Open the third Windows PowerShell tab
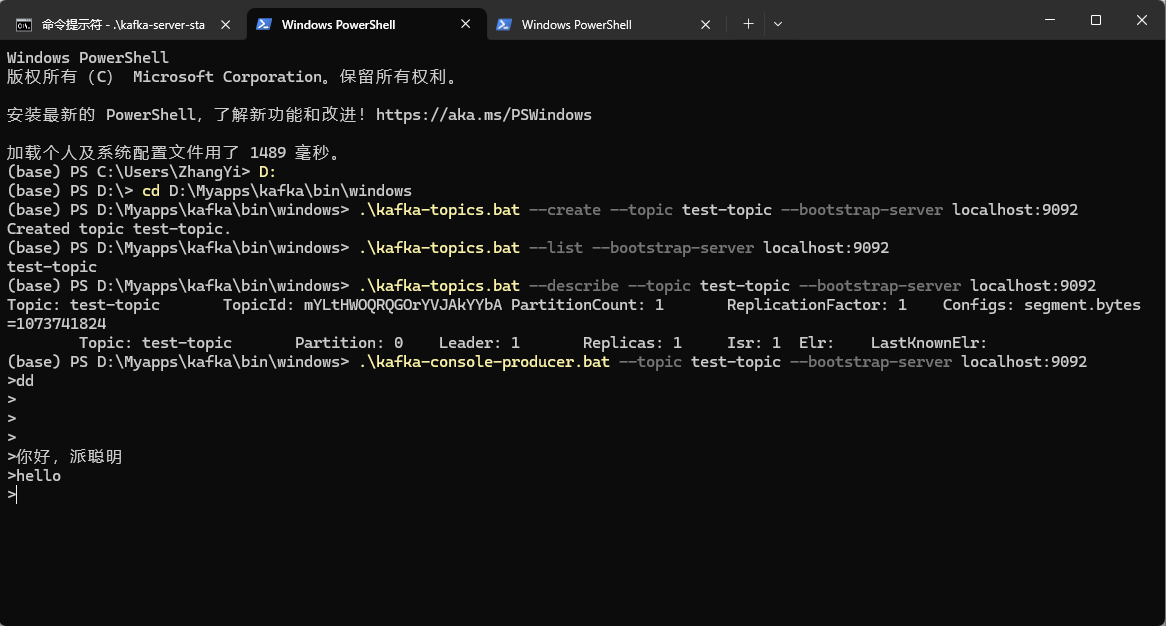This screenshot has height=626, width=1166. pos(606,25)
